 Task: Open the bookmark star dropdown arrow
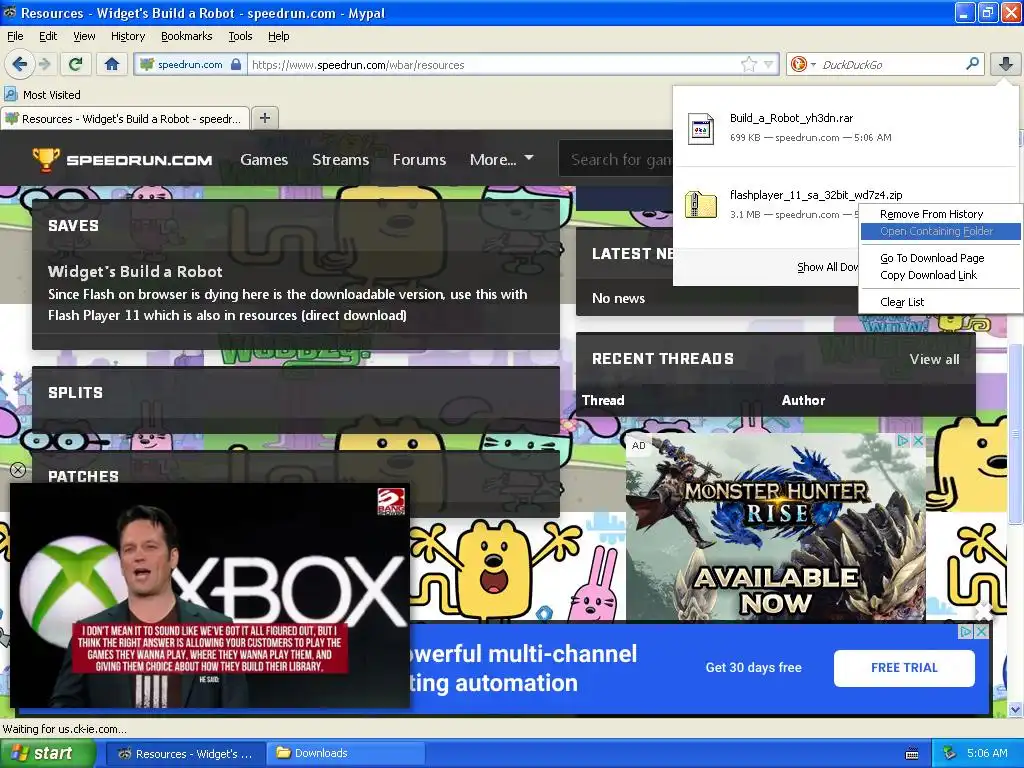tap(769, 64)
